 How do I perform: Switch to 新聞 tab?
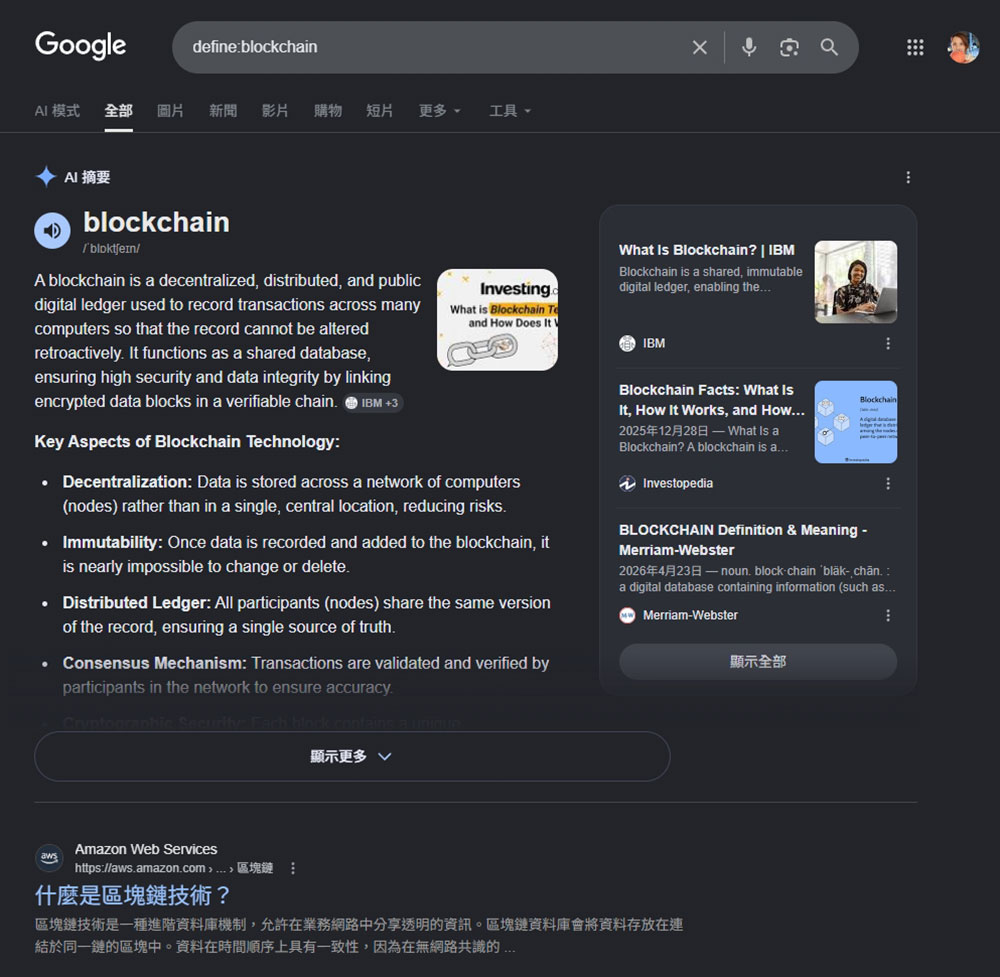(x=223, y=111)
